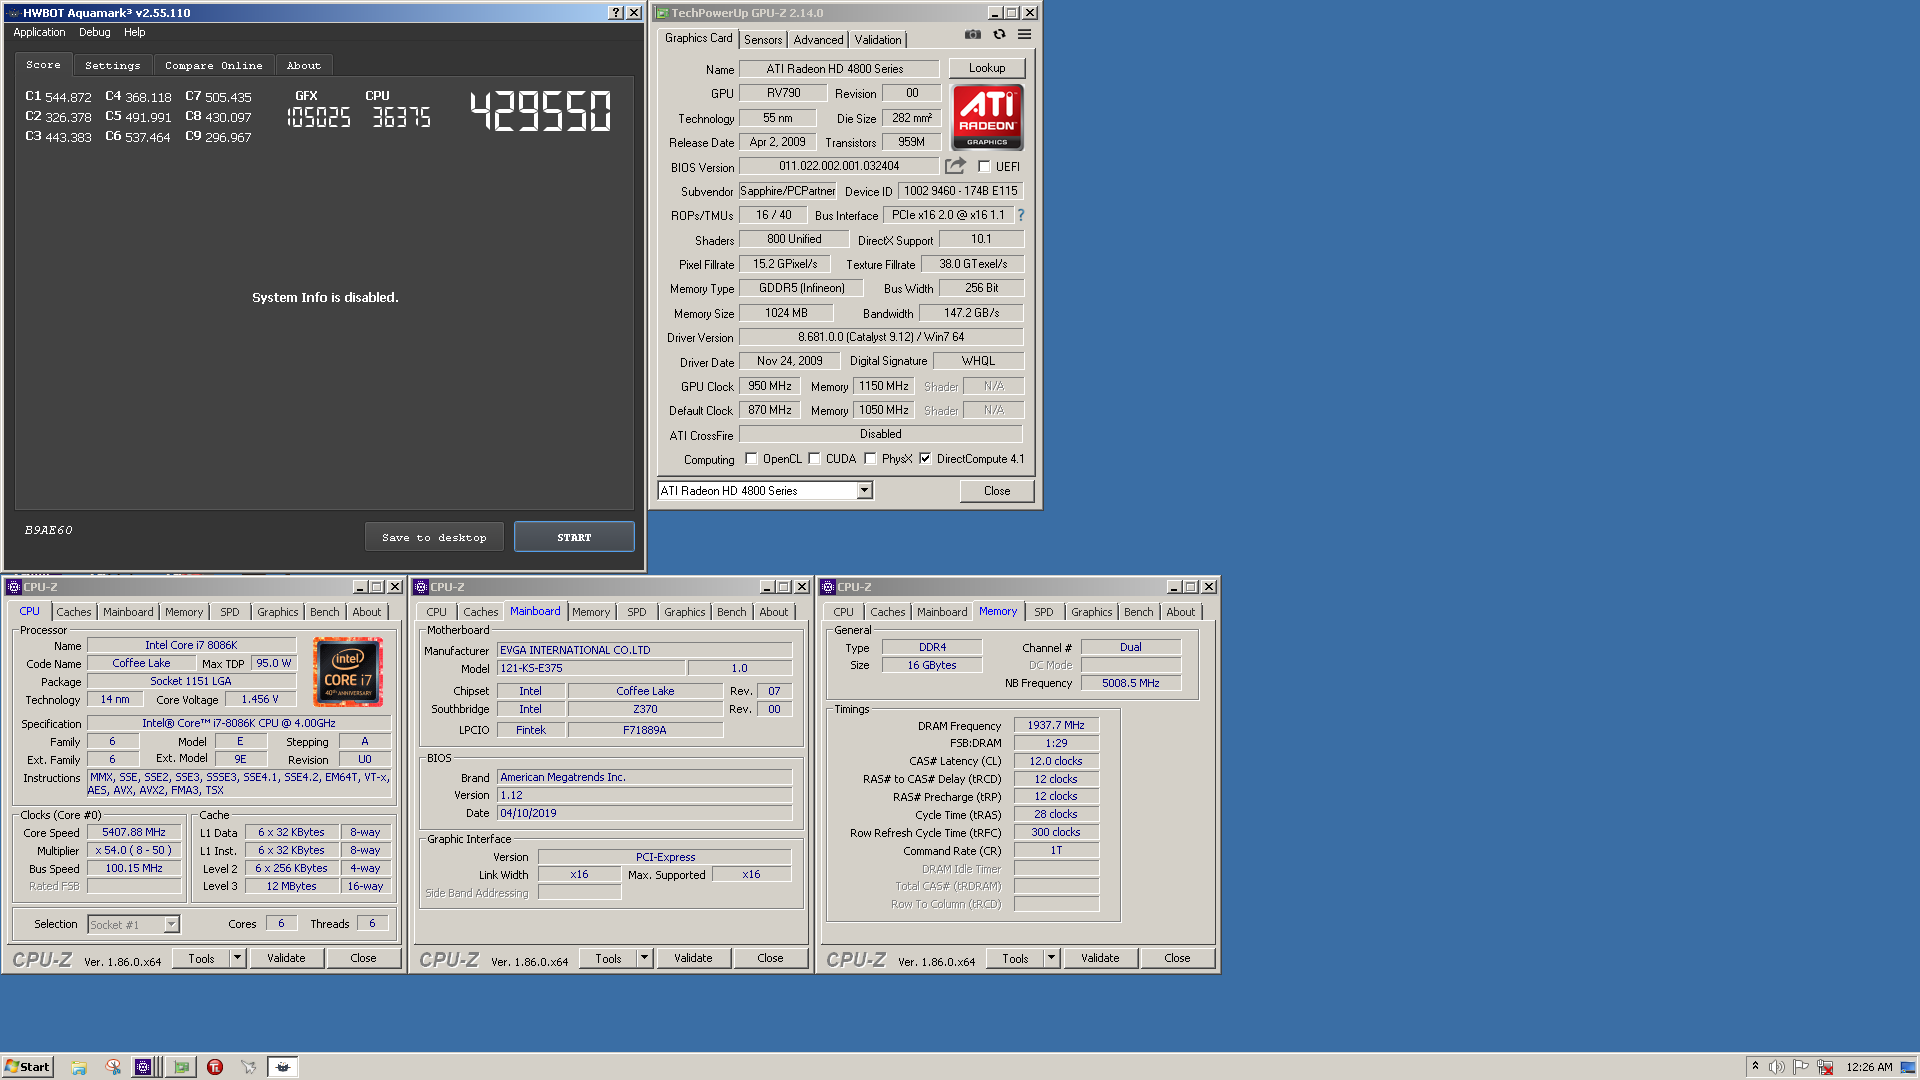Click the system clock showing 12:26 AM
Image resolution: width=1920 pixels, height=1080 pixels.
[1869, 1067]
